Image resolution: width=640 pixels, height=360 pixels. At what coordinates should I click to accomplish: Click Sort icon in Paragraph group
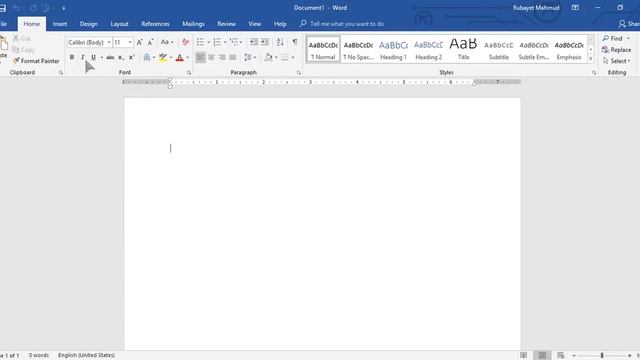pos(280,42)
